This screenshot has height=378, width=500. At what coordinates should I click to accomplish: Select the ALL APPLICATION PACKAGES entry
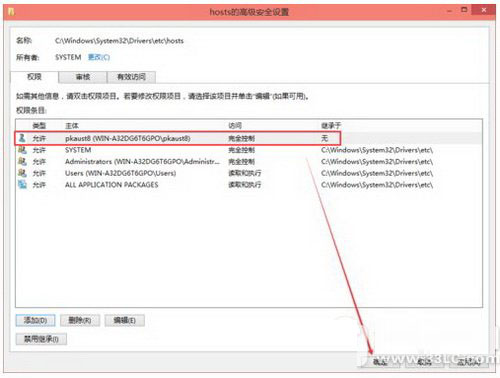[249, 185]
